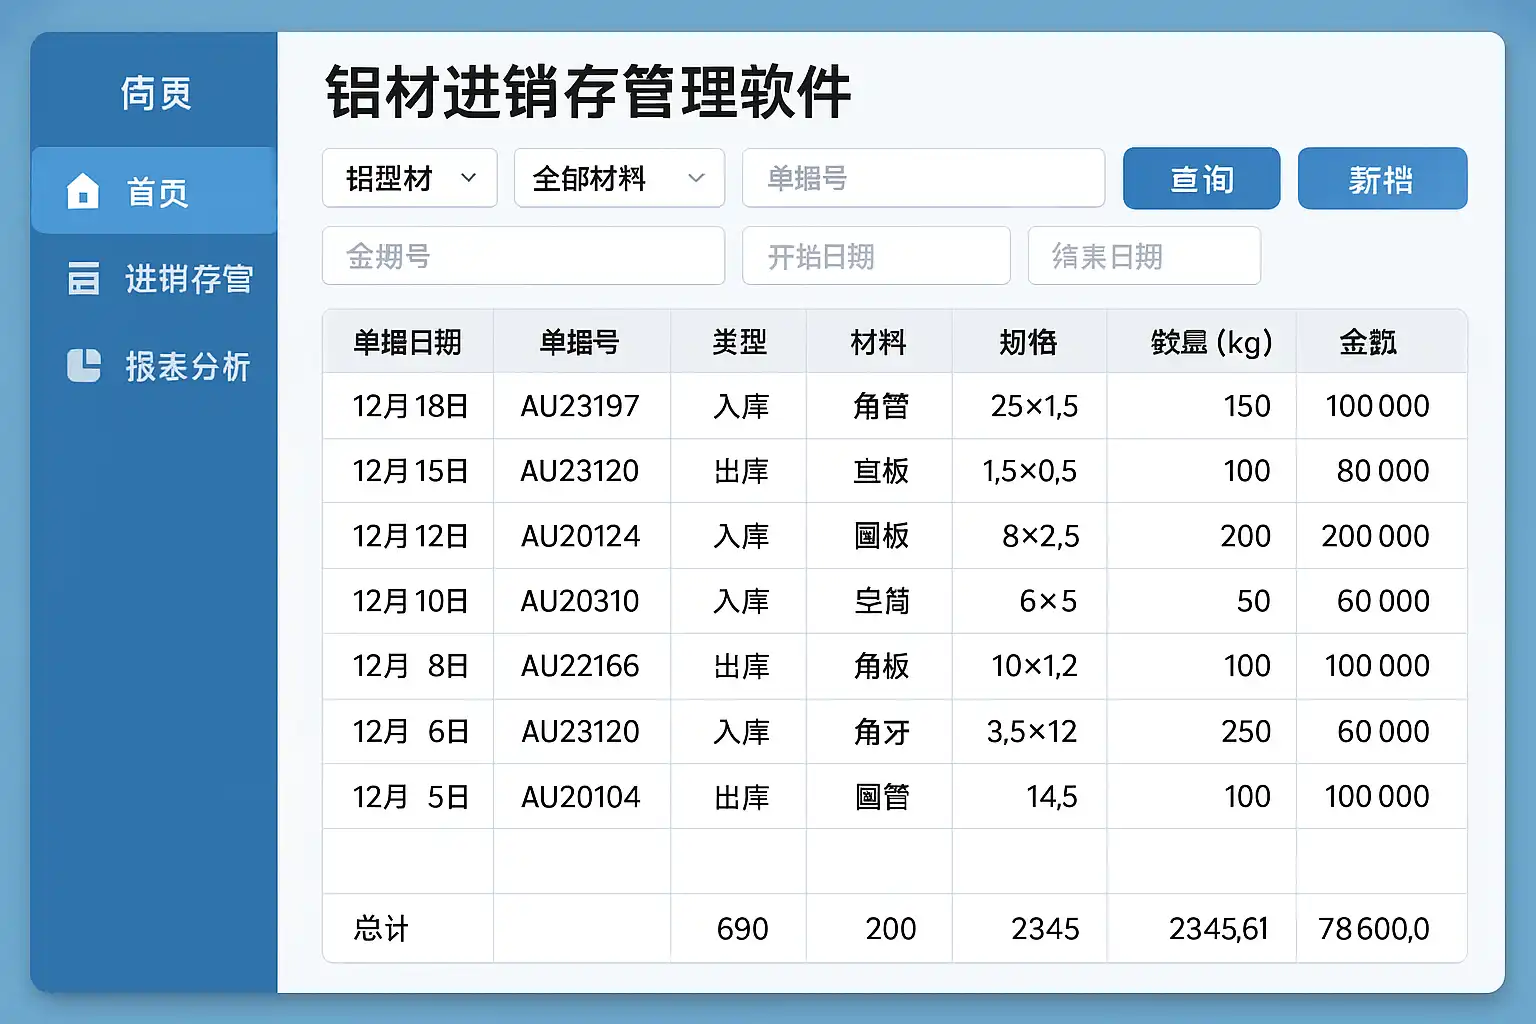This screenshot has height=1024, width=1536.
Task: Click 60 000 amount in the AU20310 row
Action: pyautogui.click(x=1383, y=601)
